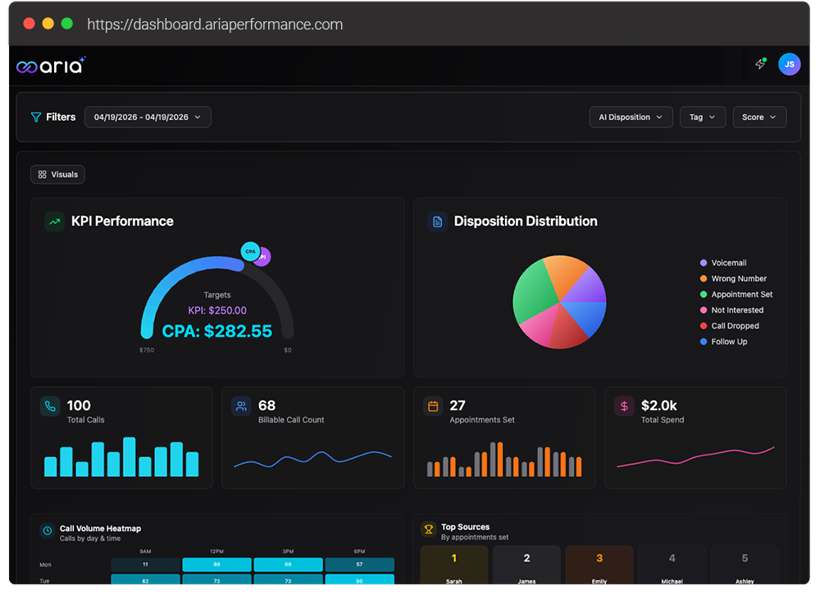Screen dimensions: 820x595
Task: Click the Appointments Set calendar icon
Action: (x=433, y=406)
